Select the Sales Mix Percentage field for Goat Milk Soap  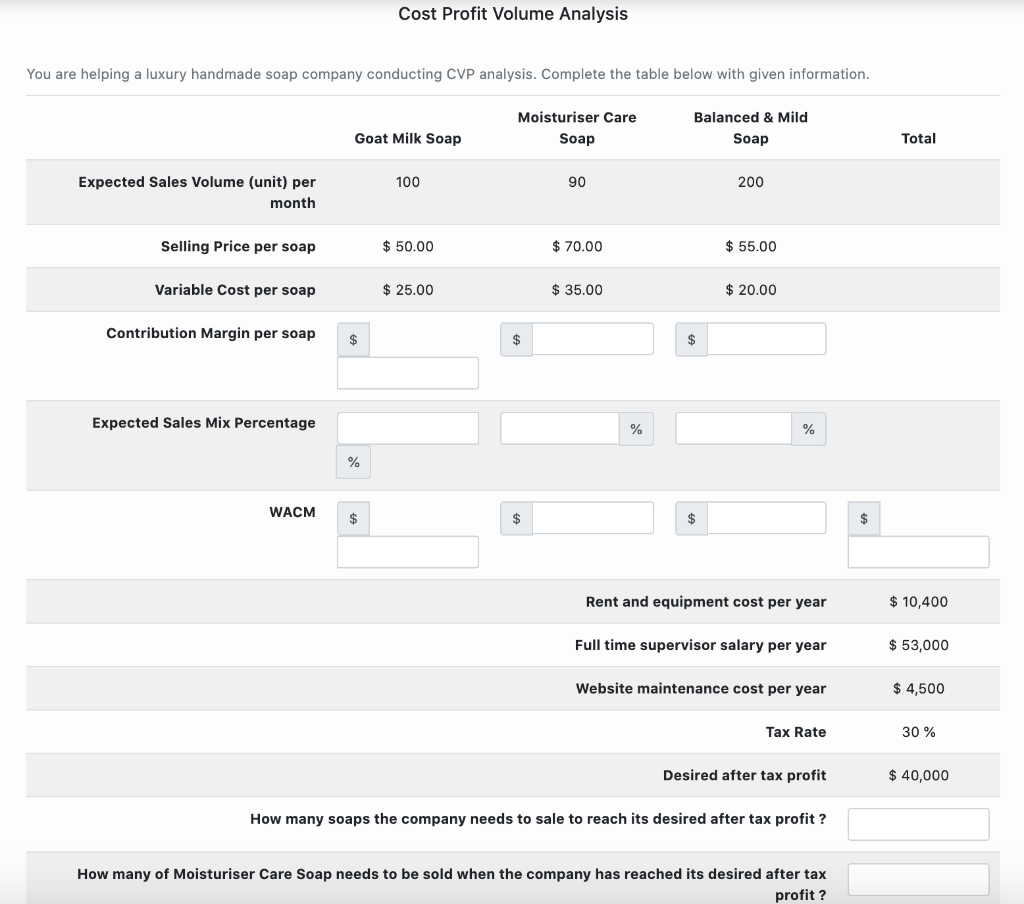tap(407, 427)
